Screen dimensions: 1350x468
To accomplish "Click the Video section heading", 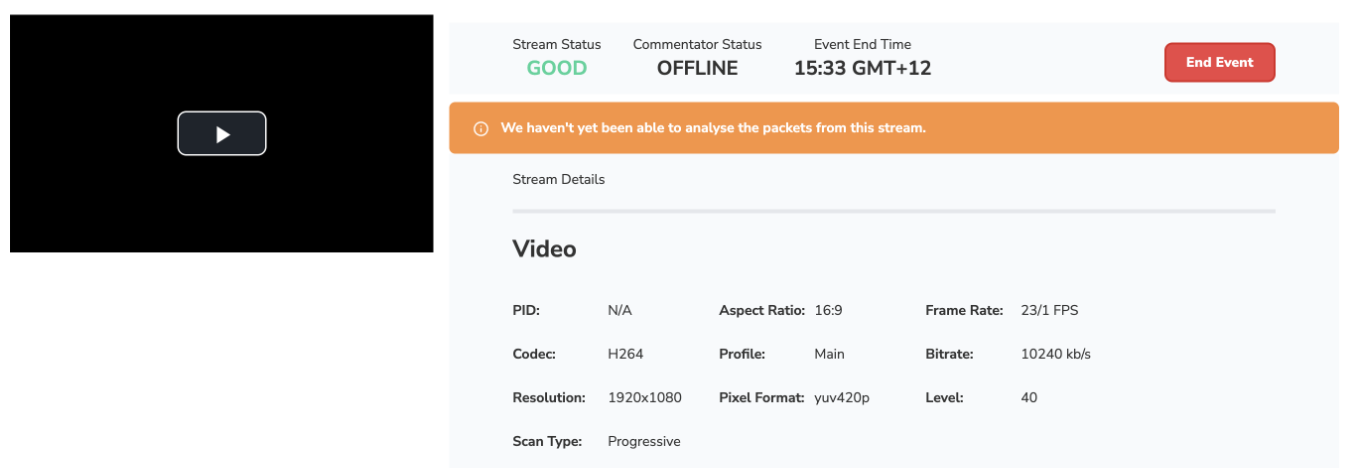I will point(544,249).
